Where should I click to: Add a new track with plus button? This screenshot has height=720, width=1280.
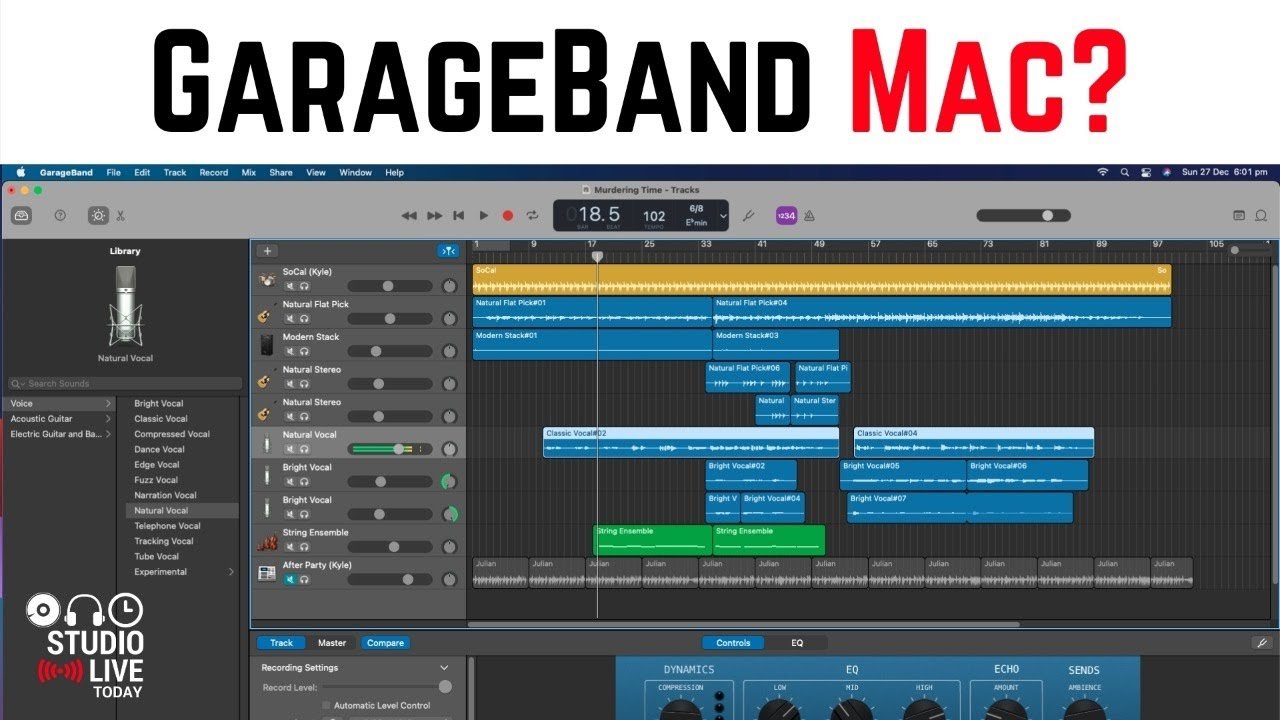coord(267,251)
